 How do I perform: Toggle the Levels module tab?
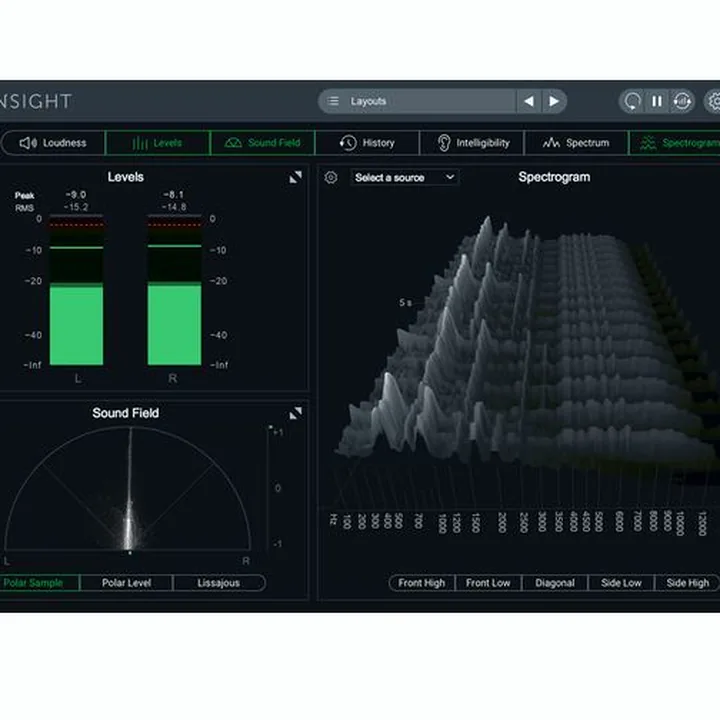coord(158,143)
